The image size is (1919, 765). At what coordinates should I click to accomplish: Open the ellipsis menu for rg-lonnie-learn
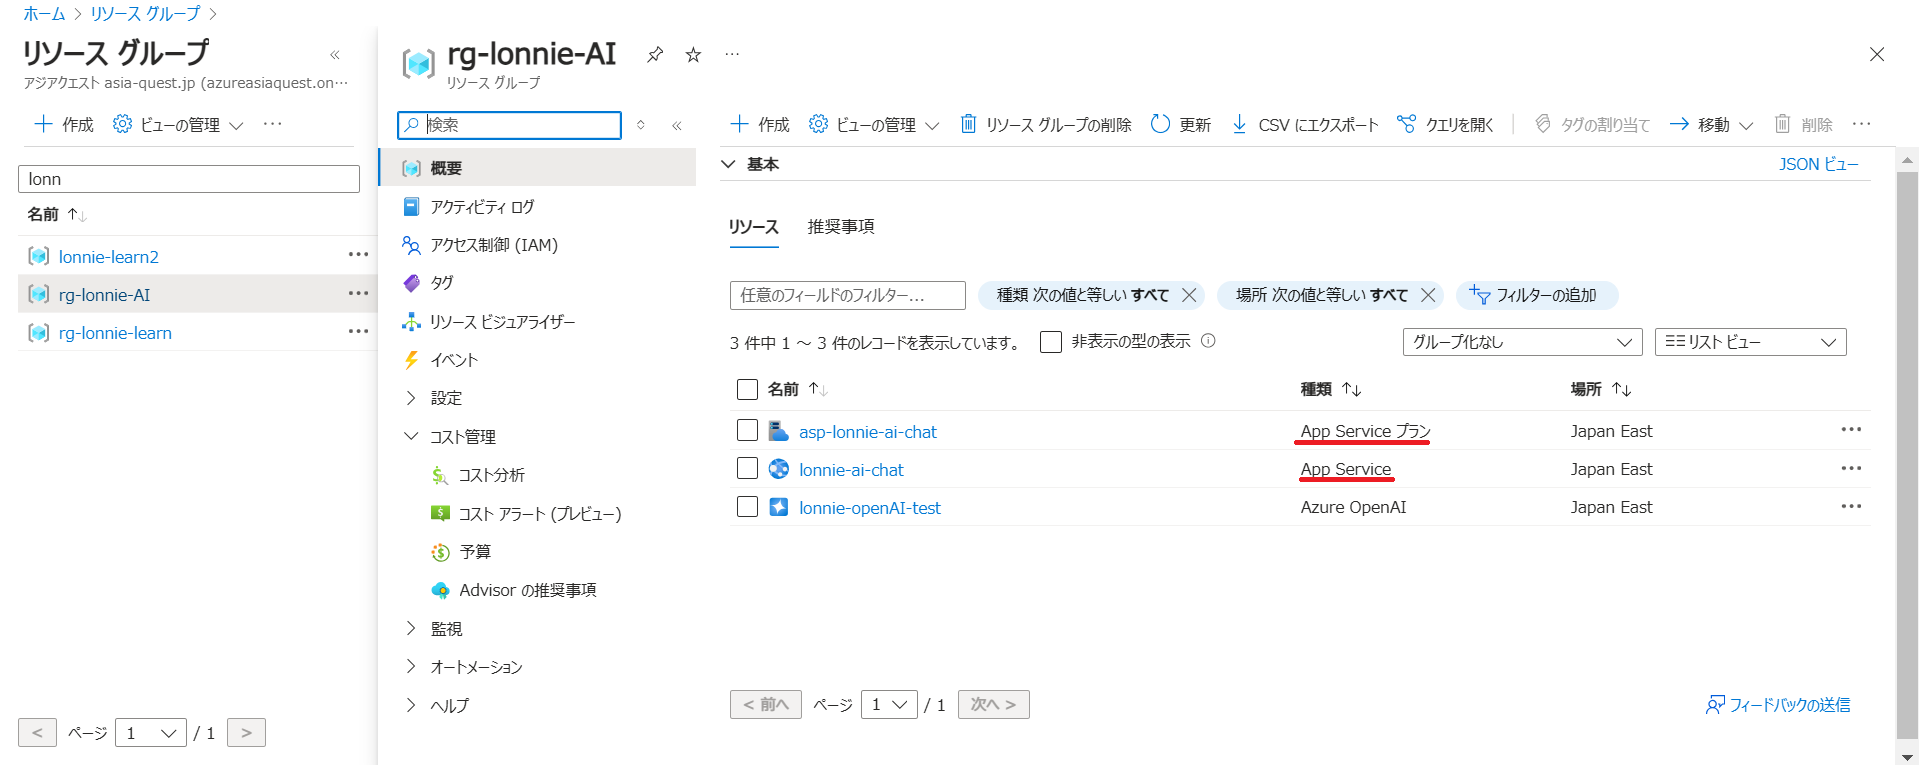click(358, 331)
